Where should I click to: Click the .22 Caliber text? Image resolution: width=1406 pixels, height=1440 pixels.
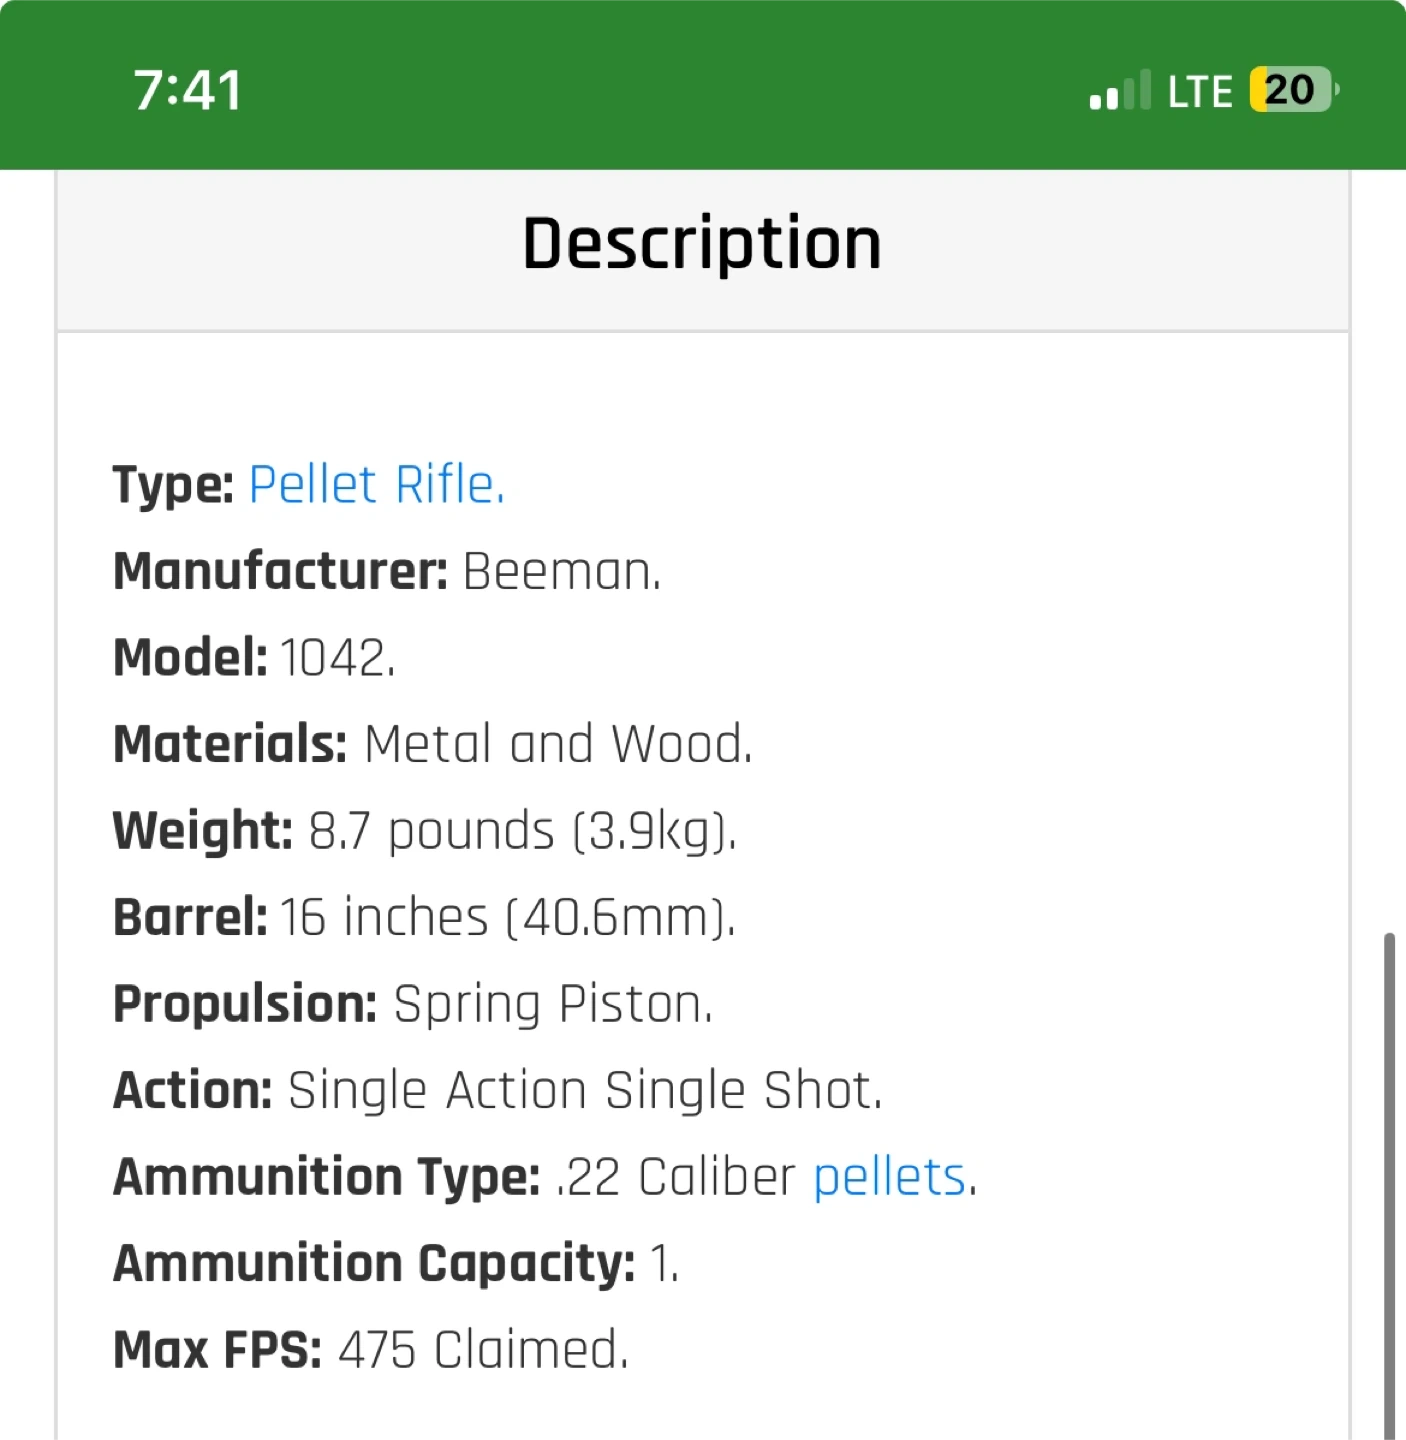676,1177
